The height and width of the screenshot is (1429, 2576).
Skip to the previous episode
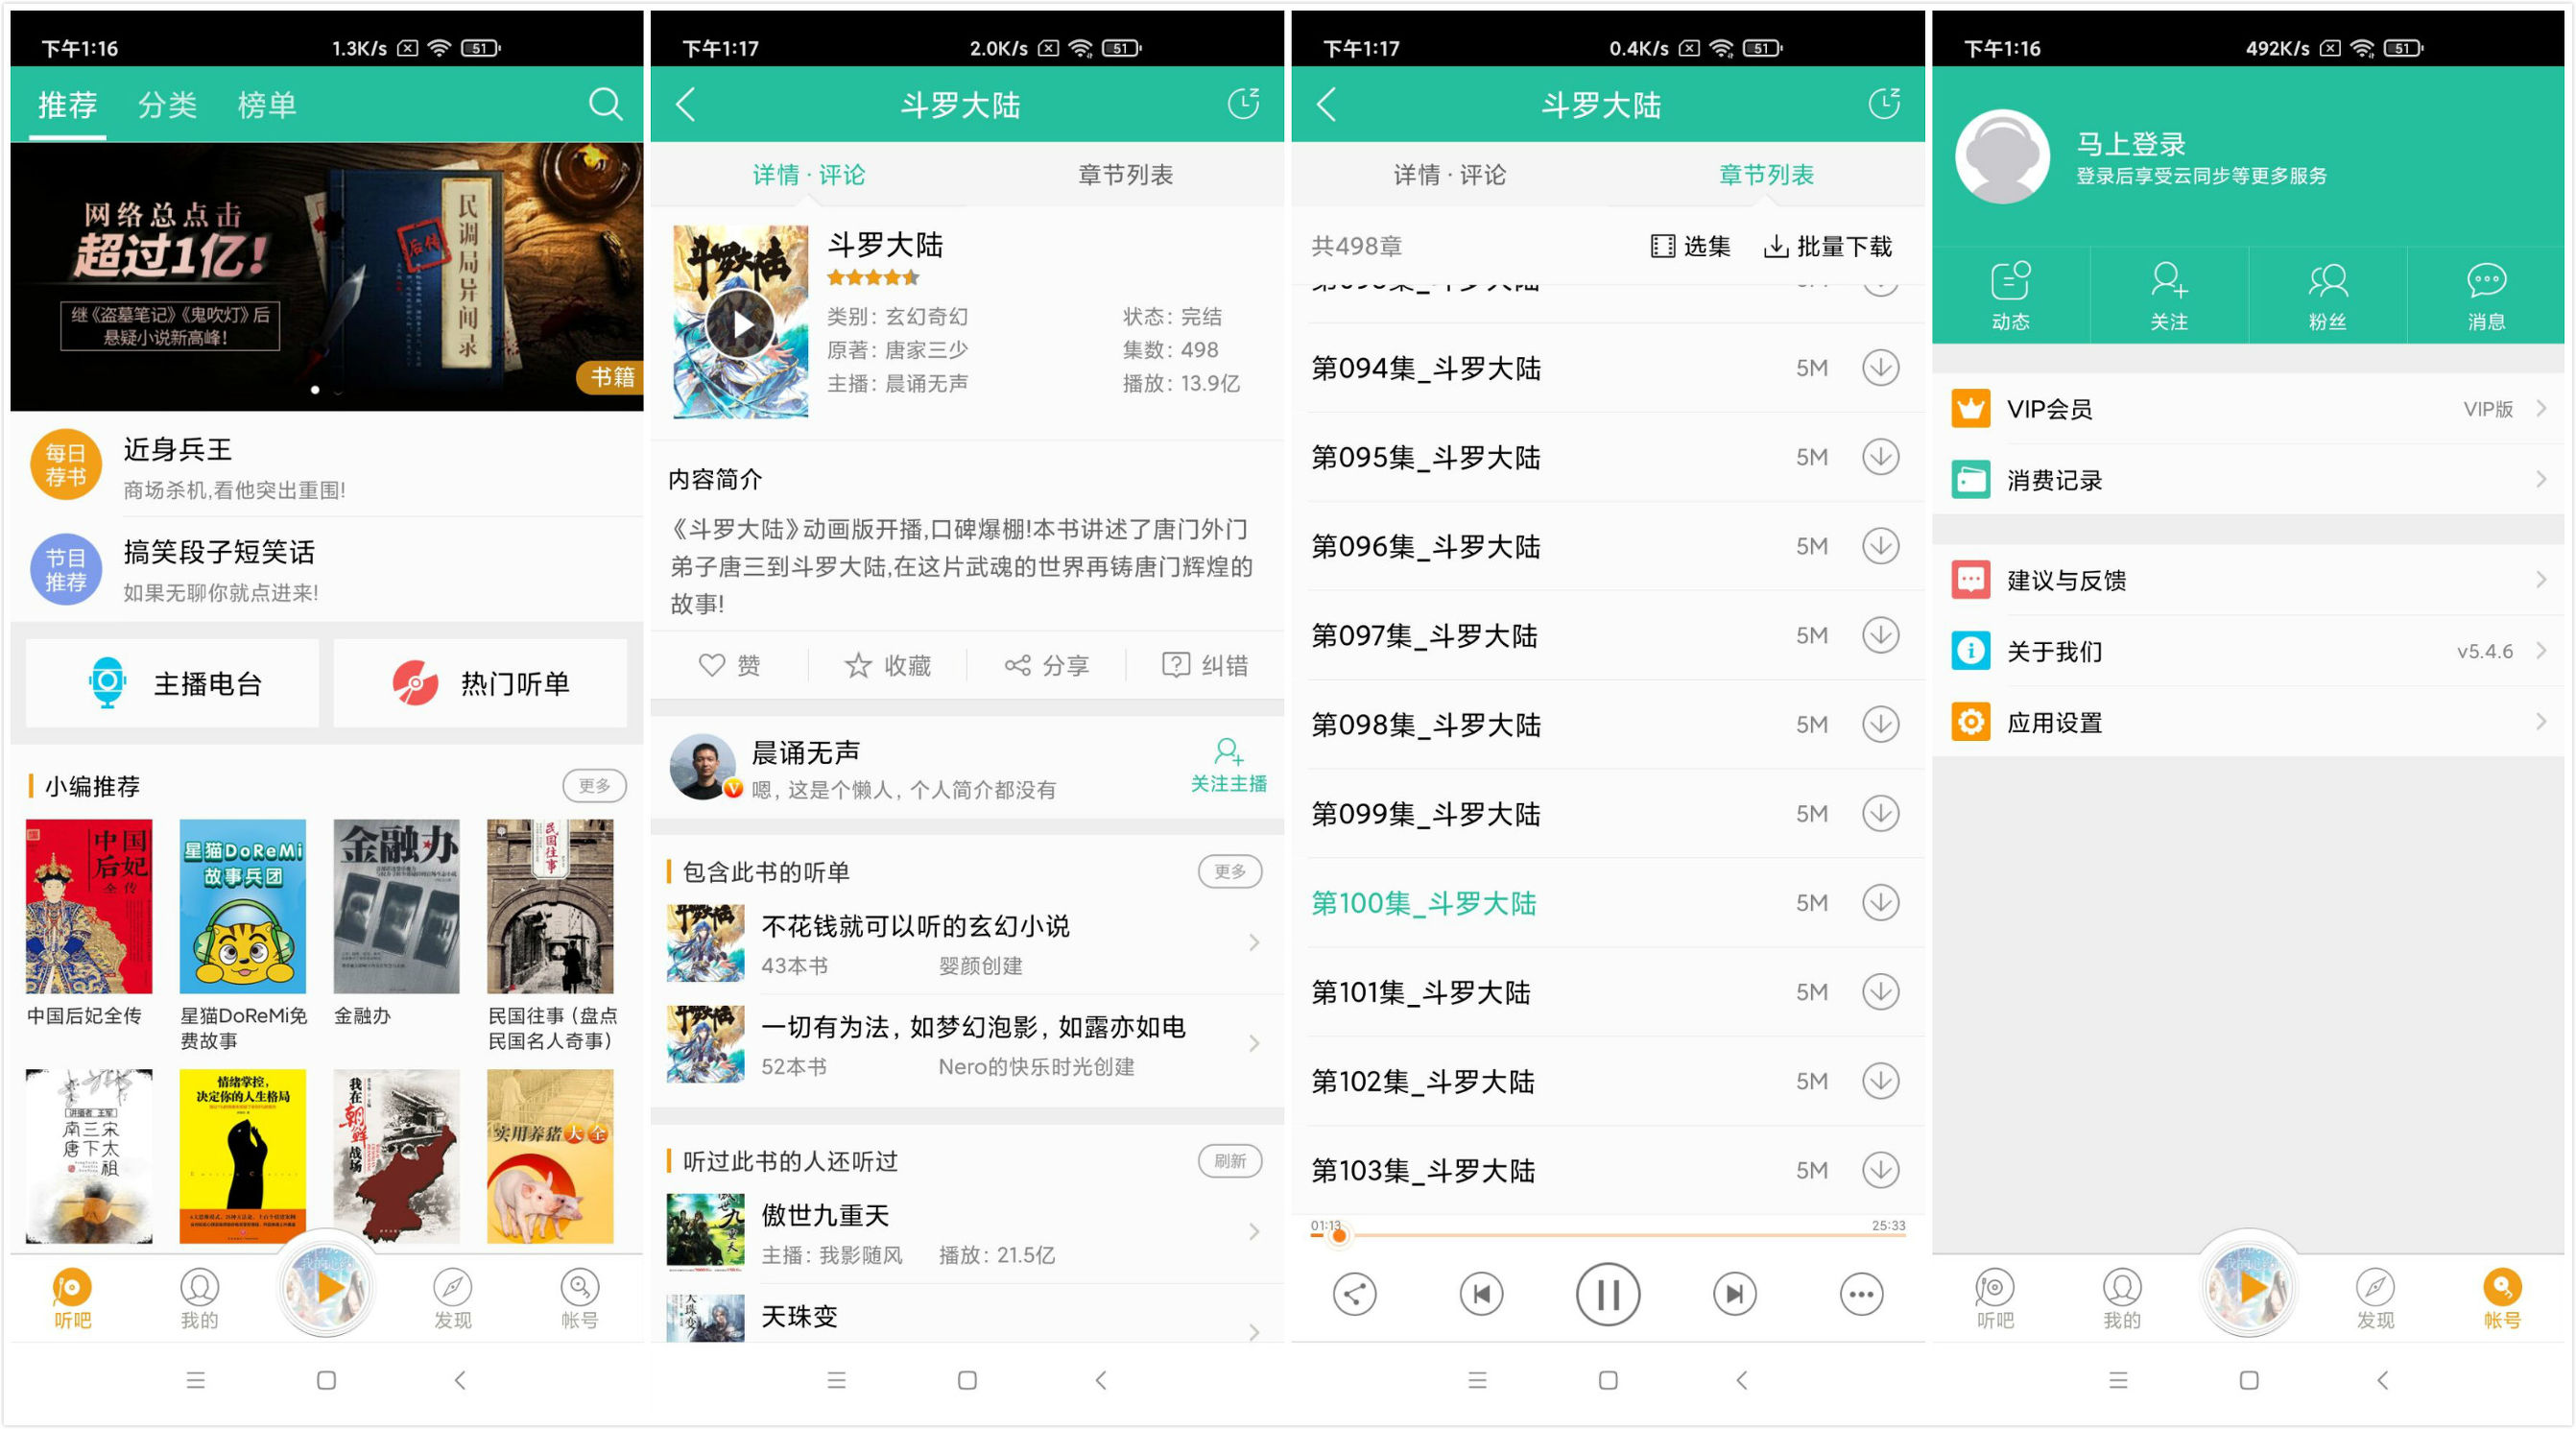[x=1481, y=1294]
